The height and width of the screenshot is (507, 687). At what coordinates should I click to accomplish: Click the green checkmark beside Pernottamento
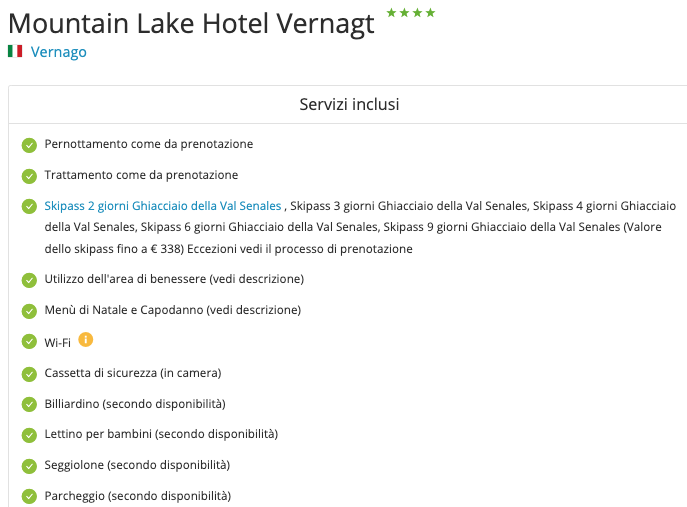[29, 145]
